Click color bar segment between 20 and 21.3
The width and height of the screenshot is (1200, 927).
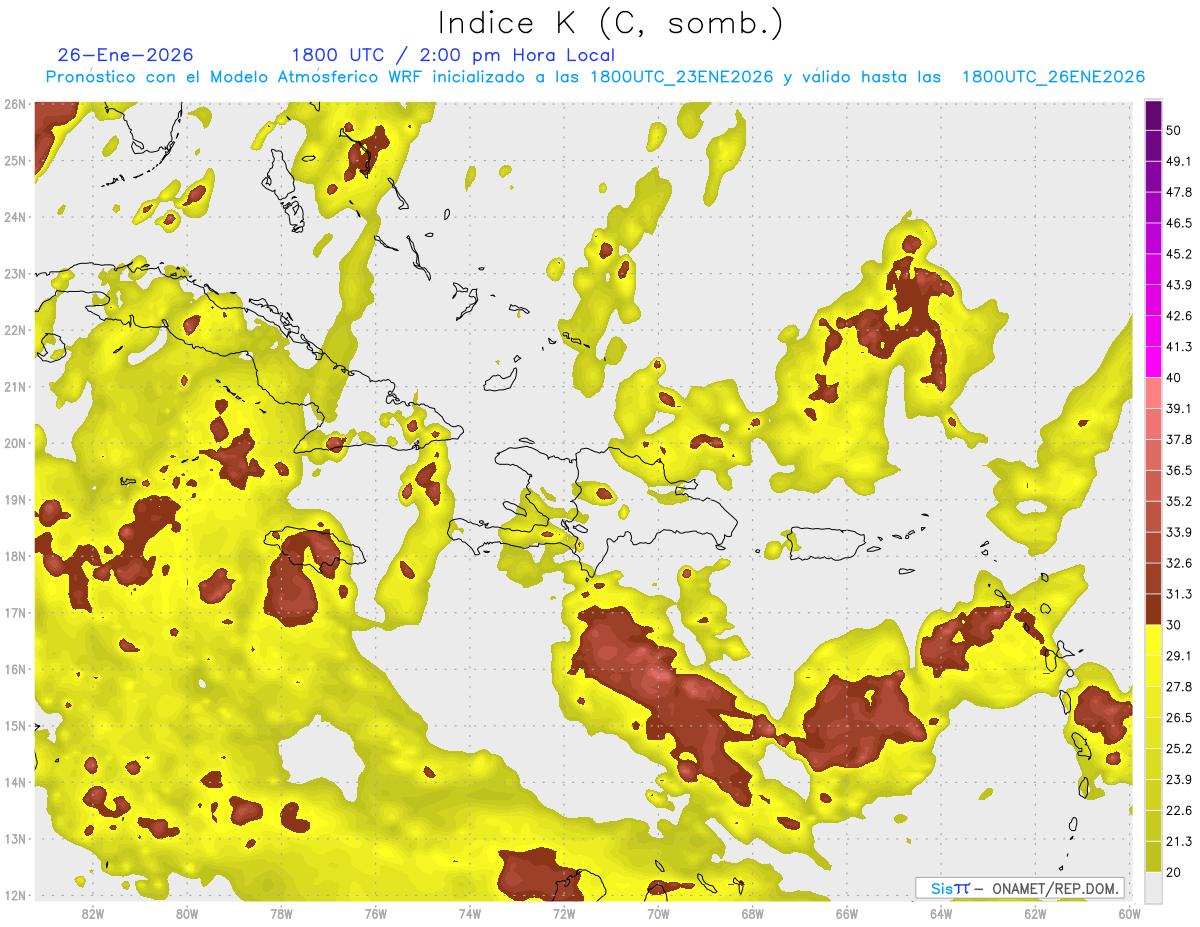coord(1153,856)
